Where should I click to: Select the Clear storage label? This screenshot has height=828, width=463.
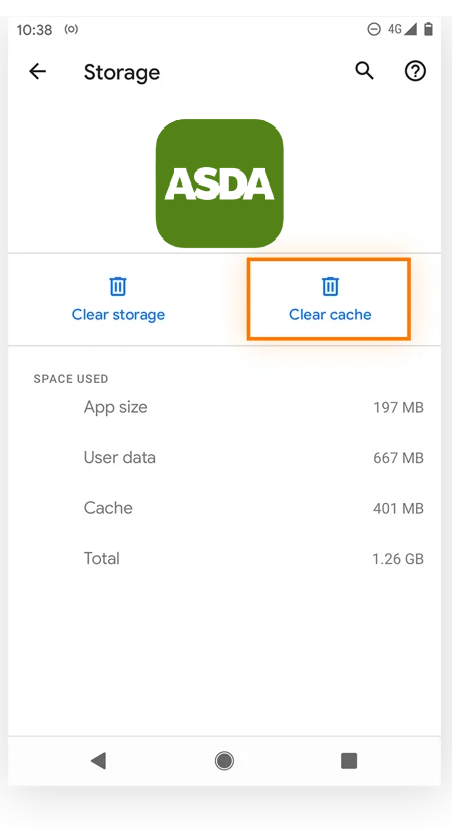(x=118, y=315)
